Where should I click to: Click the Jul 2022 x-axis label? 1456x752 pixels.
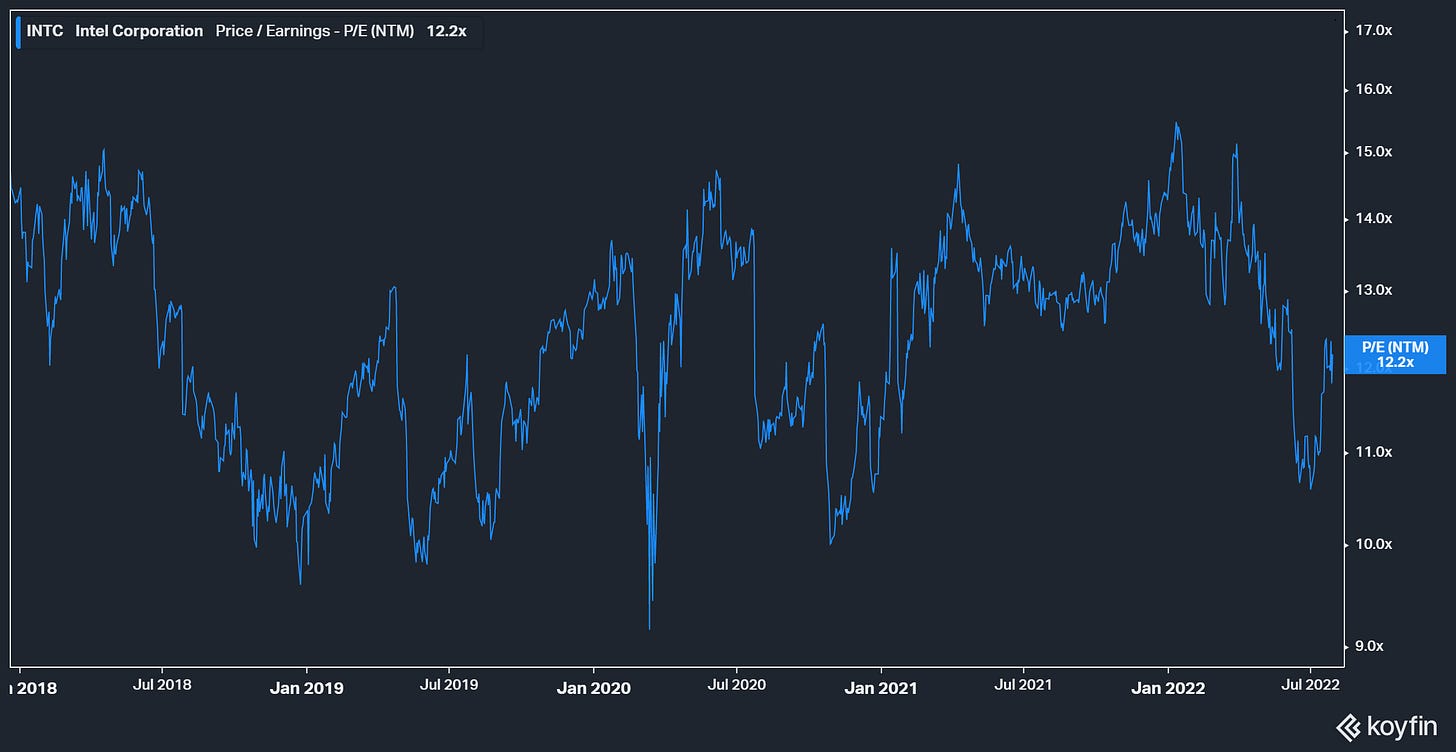(x=1310, y=685)
